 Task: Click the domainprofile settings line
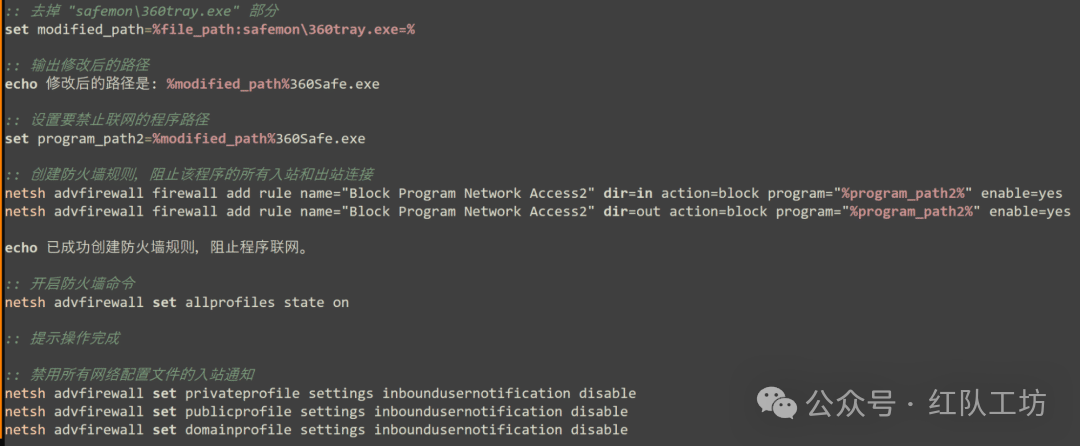[x=316, y=429]
